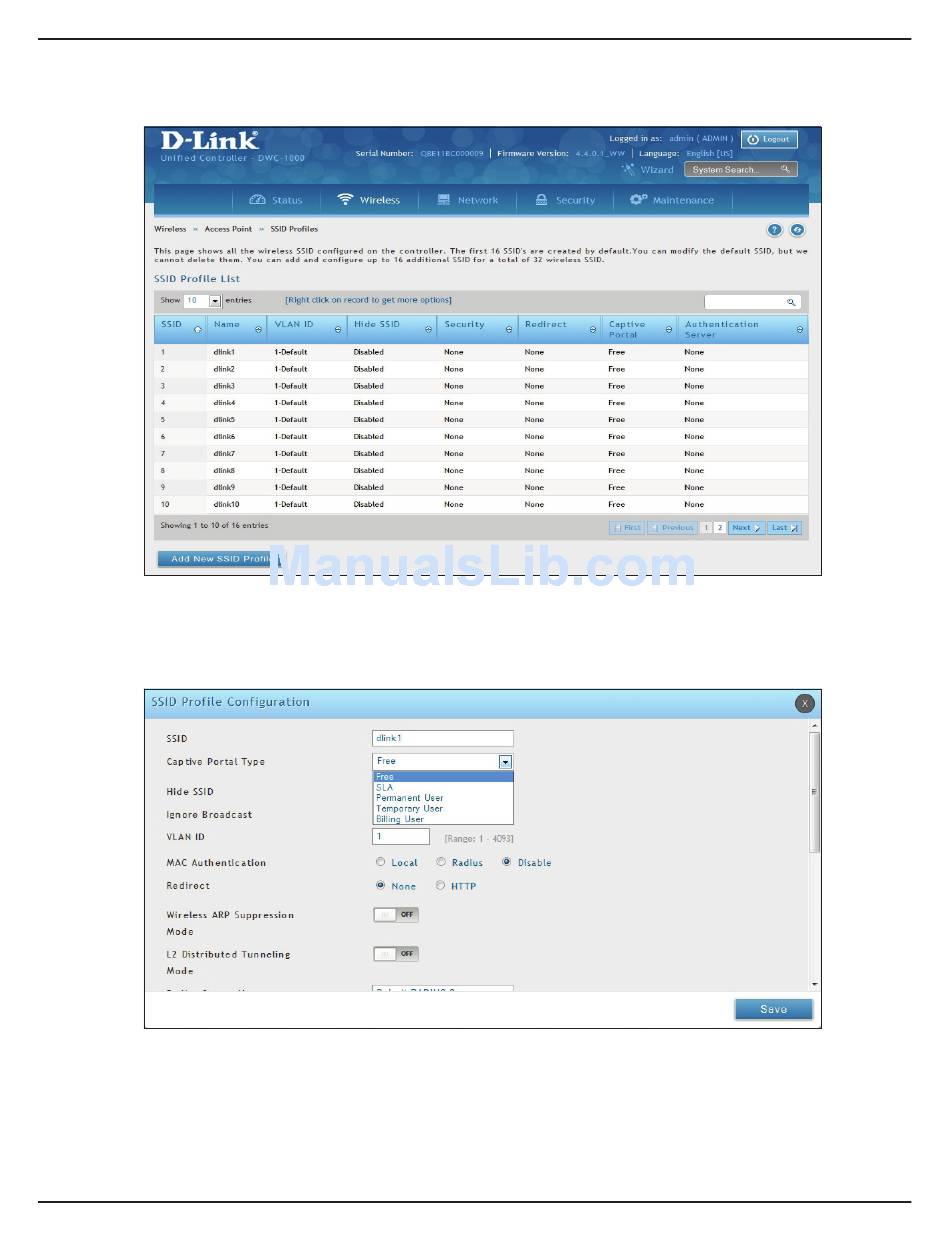Select Local for MAC Authentication
The height and width of the screenshot is (1241, 950).
pos(381,862)
